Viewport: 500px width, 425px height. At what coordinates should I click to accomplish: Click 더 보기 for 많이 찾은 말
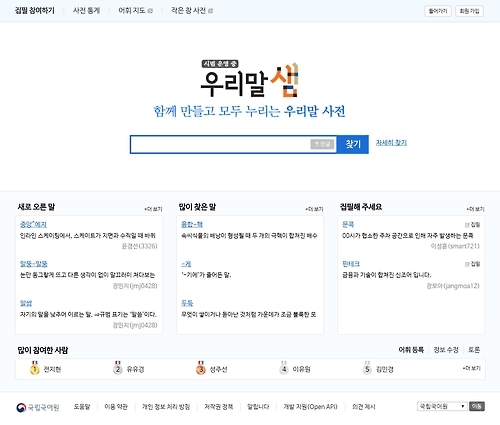tap(314, 209)
